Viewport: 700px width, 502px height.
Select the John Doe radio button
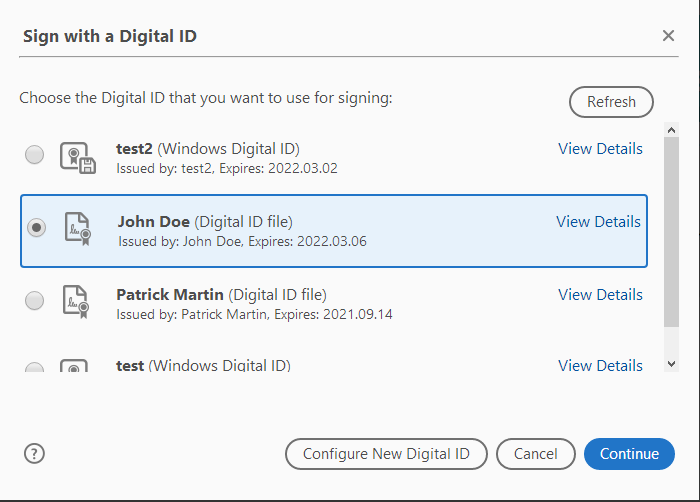[37, 228]
